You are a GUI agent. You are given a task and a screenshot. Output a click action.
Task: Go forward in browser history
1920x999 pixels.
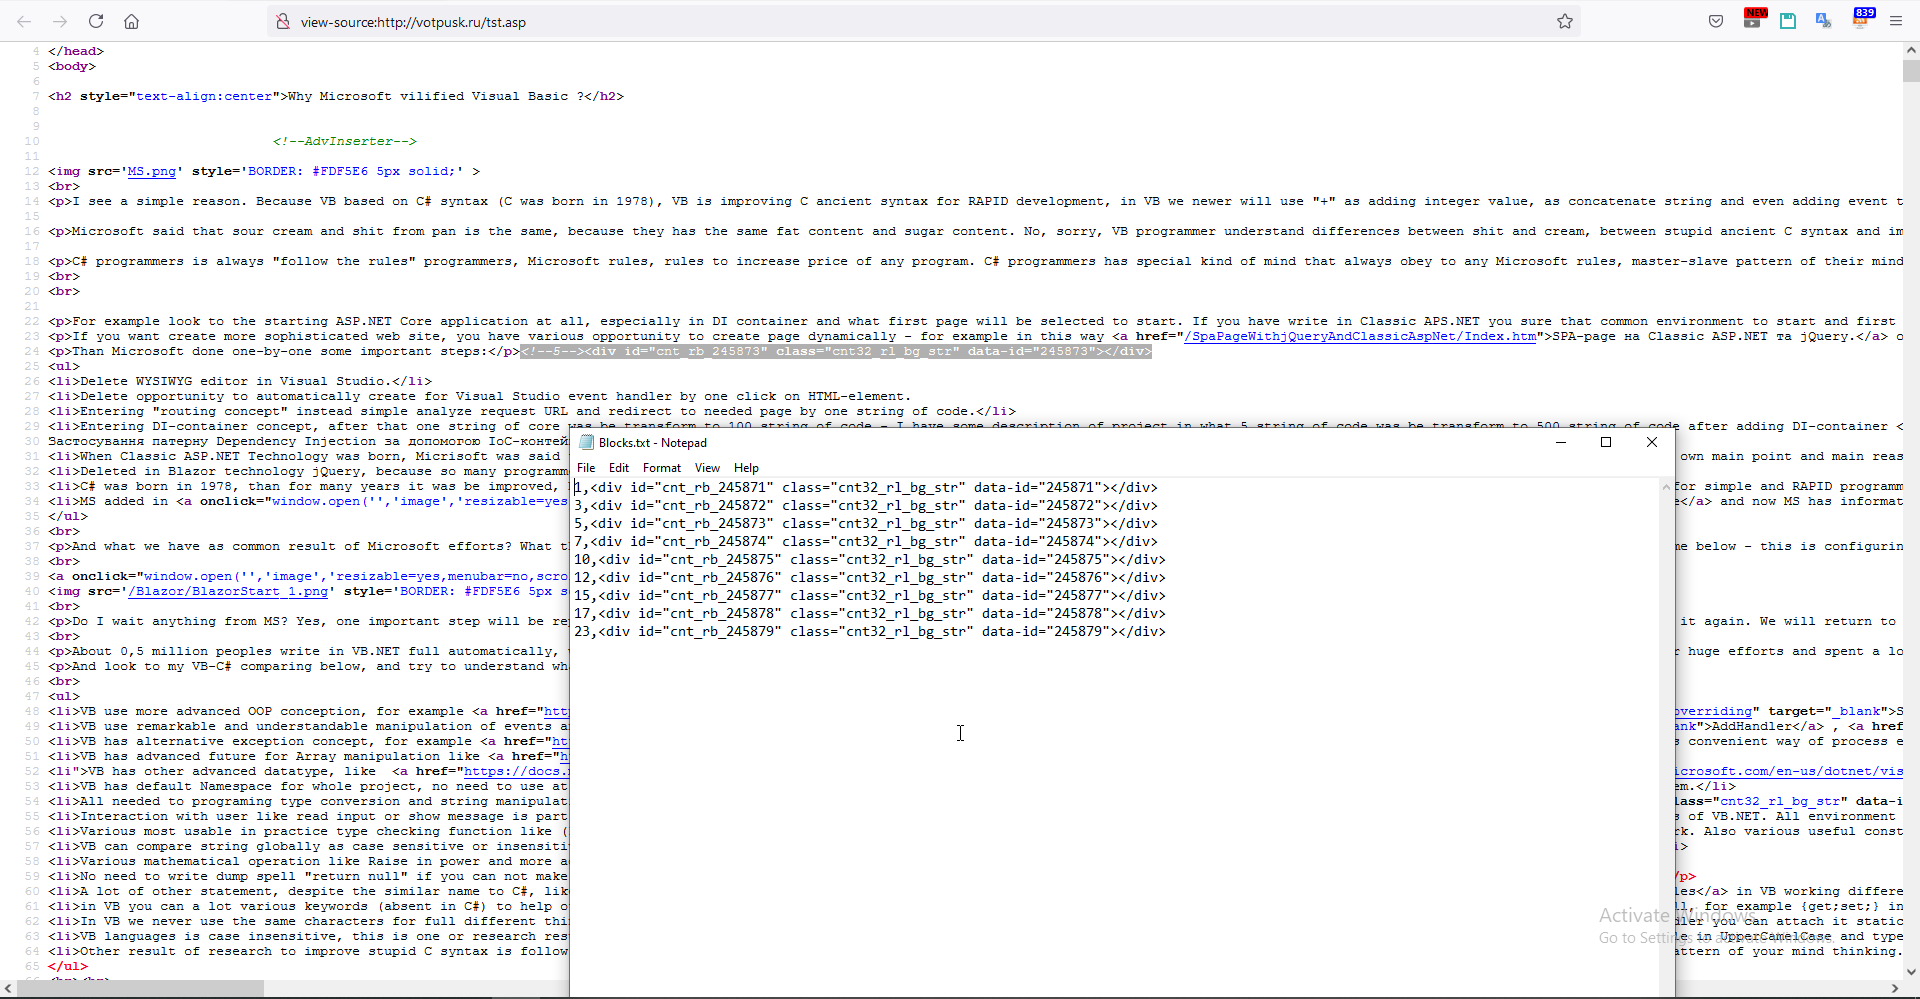(x=60, y=21)
